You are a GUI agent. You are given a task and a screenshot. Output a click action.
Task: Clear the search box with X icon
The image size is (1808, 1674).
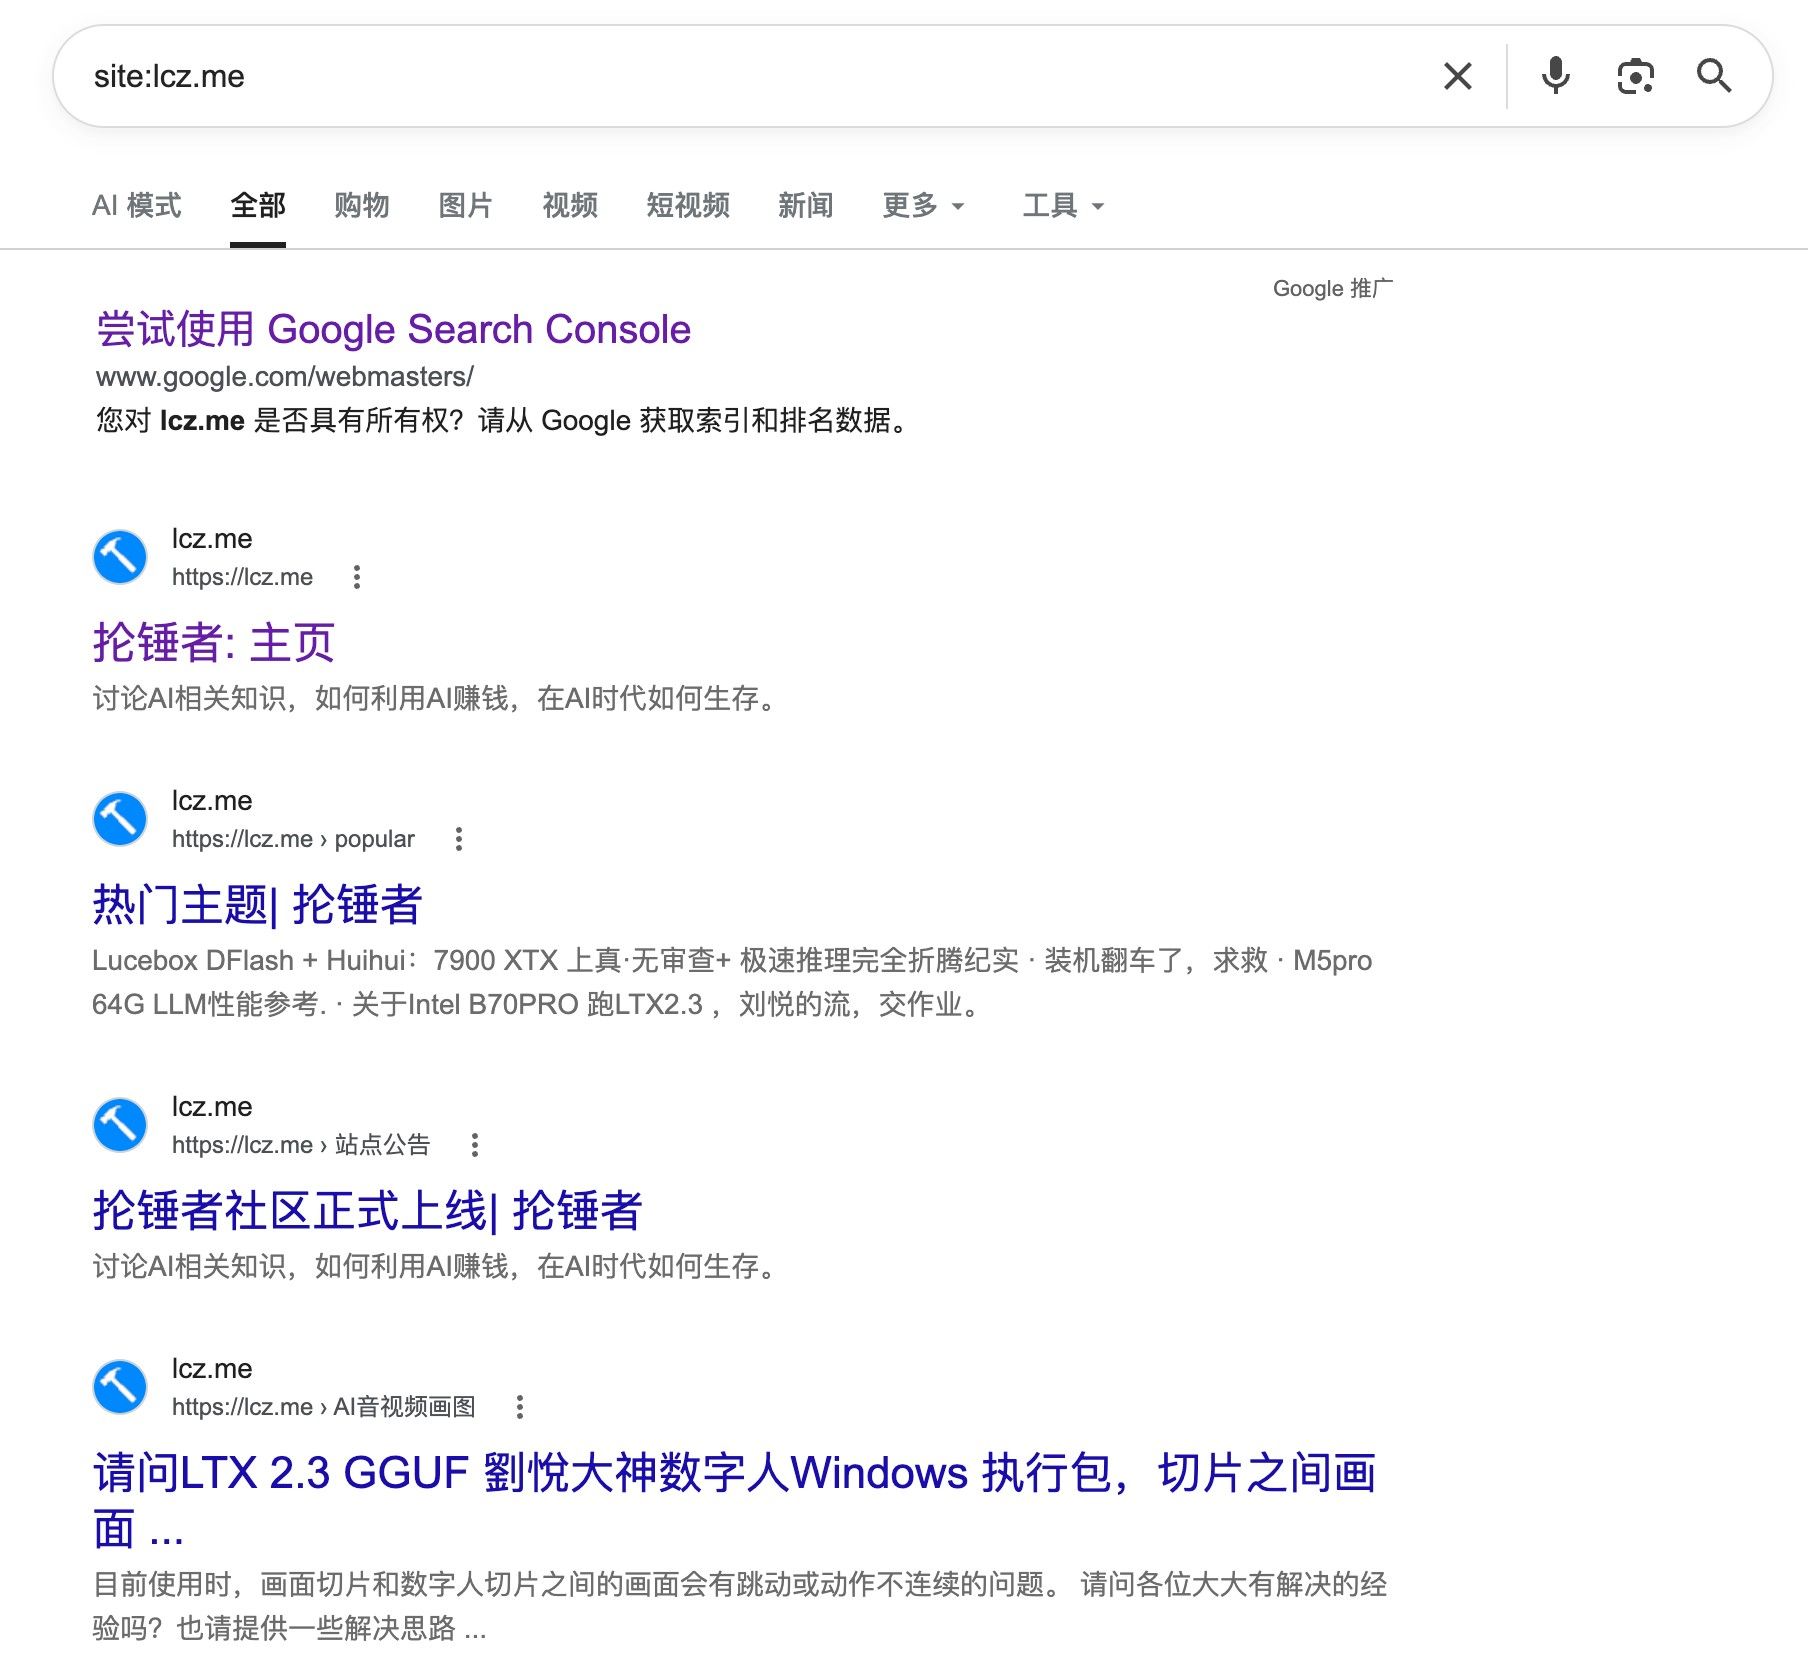1457,76
